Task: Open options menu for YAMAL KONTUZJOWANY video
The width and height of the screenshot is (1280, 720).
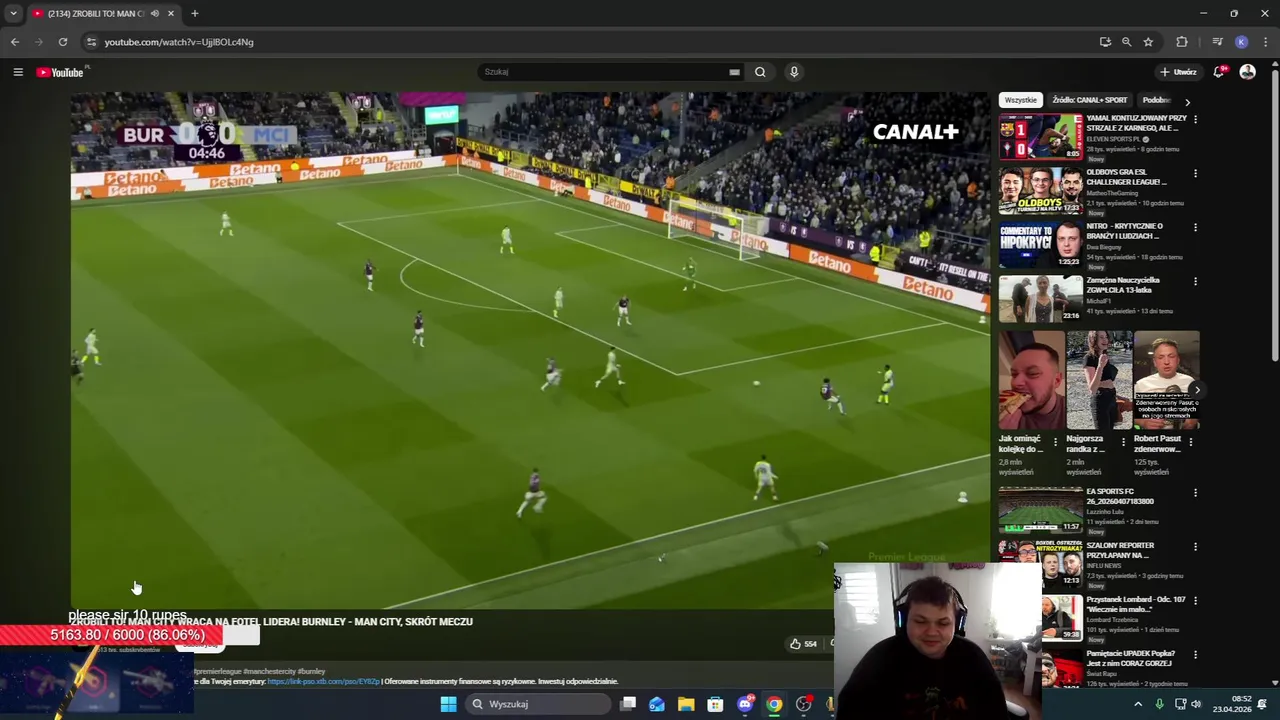Action: click(1195, 119)
